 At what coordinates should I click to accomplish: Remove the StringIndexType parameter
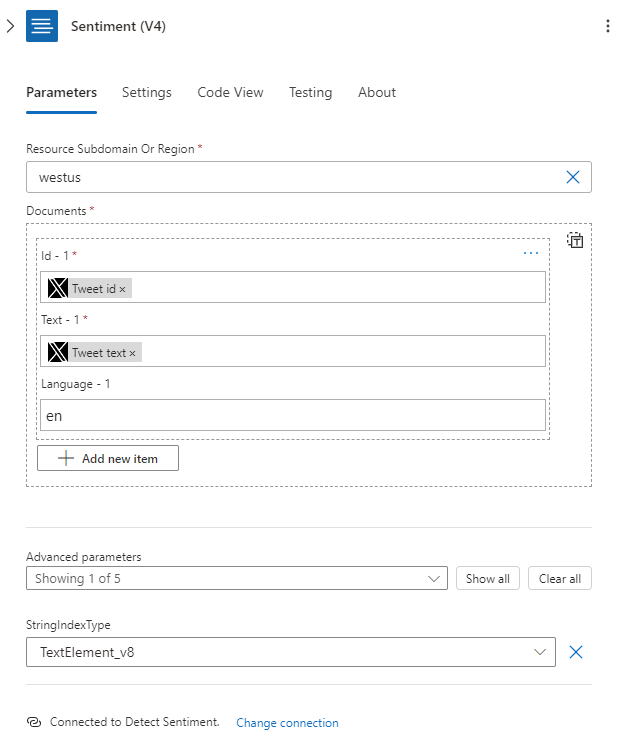575,652
